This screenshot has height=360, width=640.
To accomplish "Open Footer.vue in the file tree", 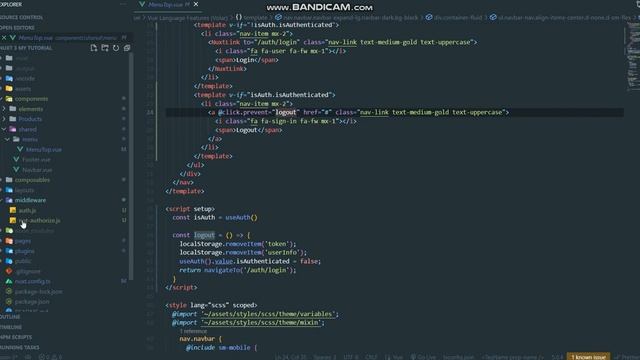I will 36,160.
